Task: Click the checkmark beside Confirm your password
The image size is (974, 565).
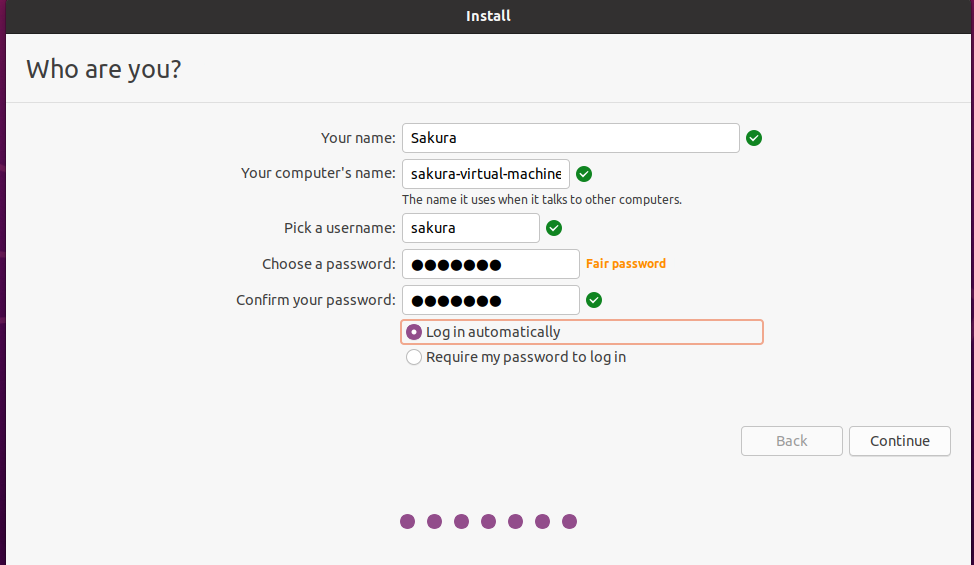Action: coord(594,300)
